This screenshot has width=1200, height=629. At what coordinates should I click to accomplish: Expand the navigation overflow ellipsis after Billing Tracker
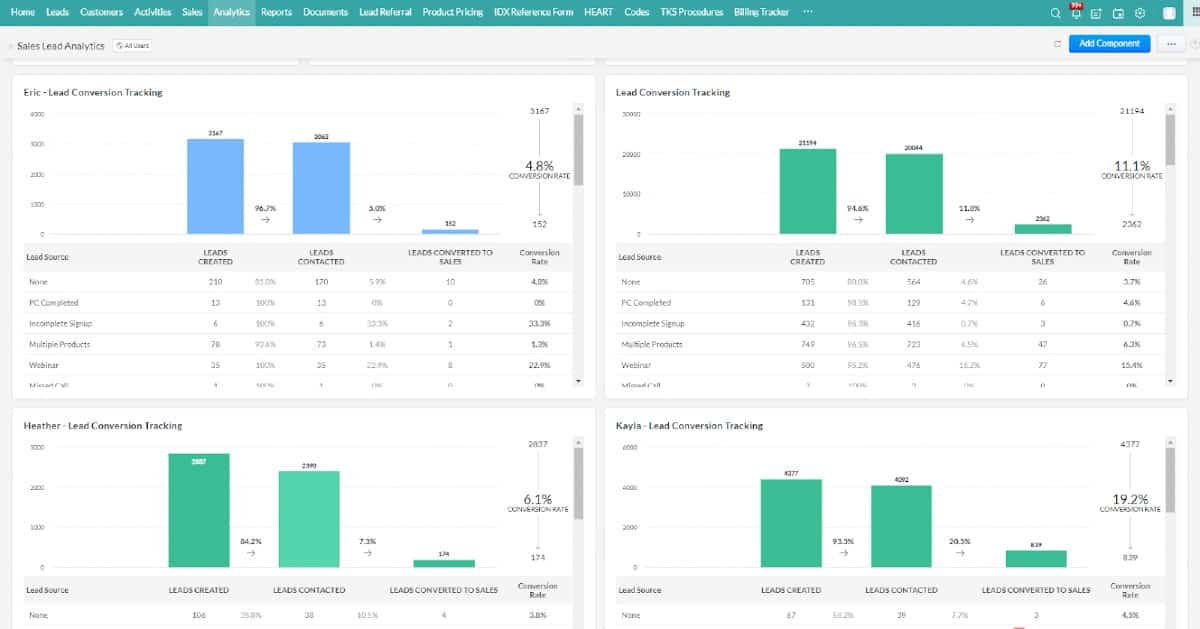pos(808,12)
